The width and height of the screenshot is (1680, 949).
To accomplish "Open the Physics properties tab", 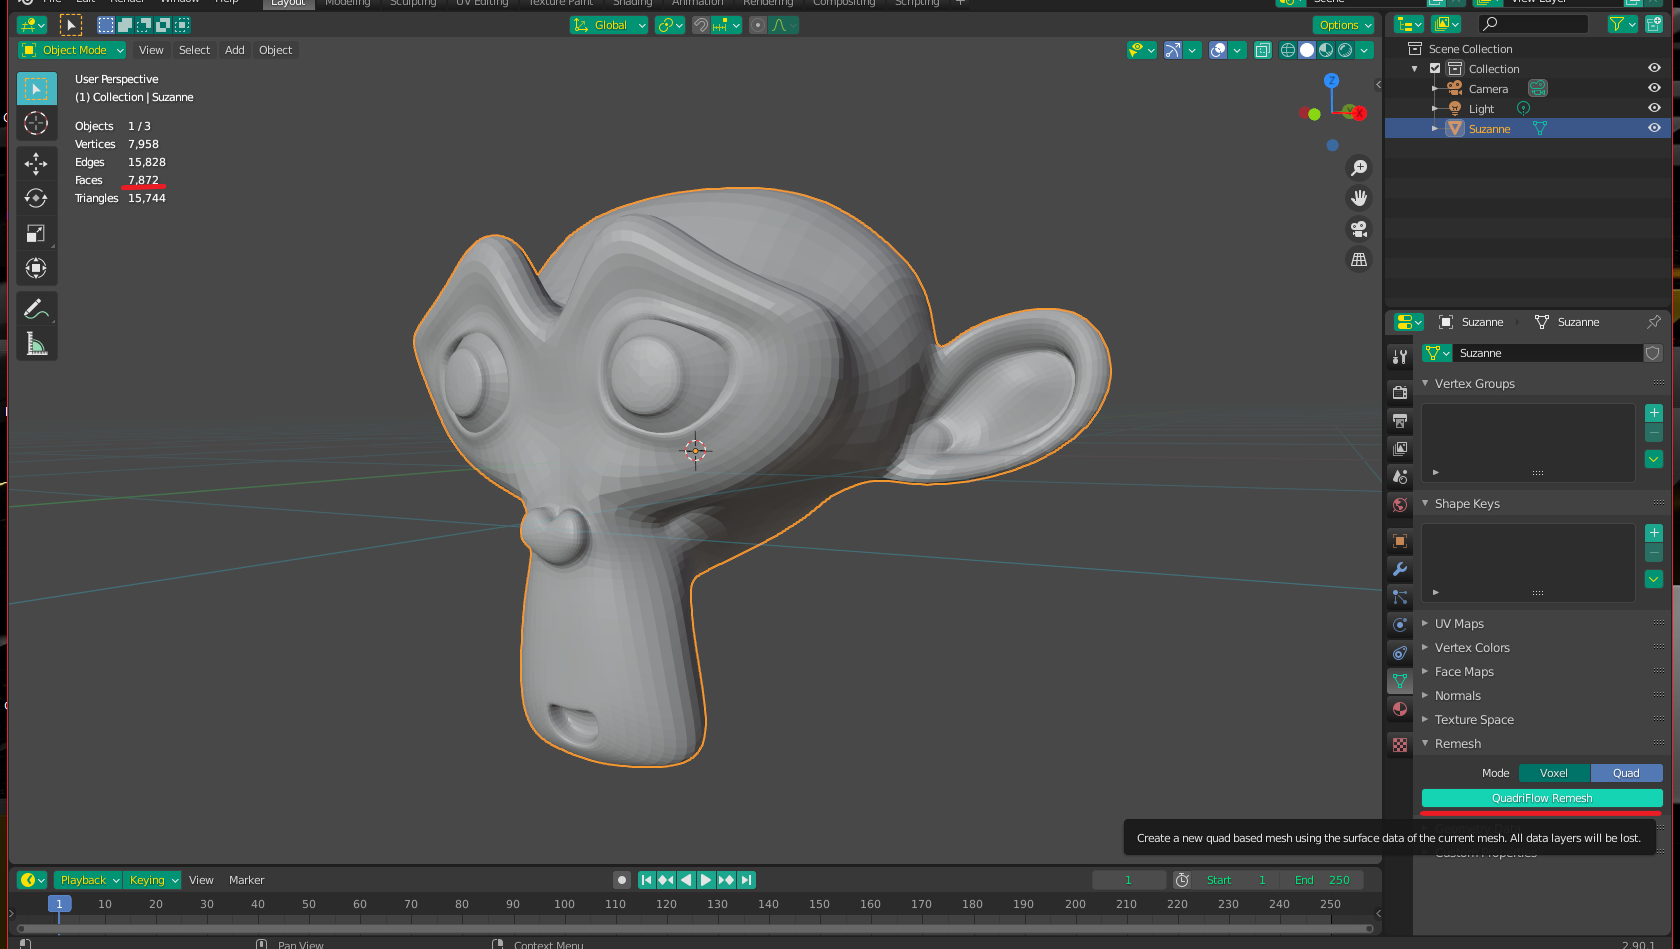I will coord(1400,625).
